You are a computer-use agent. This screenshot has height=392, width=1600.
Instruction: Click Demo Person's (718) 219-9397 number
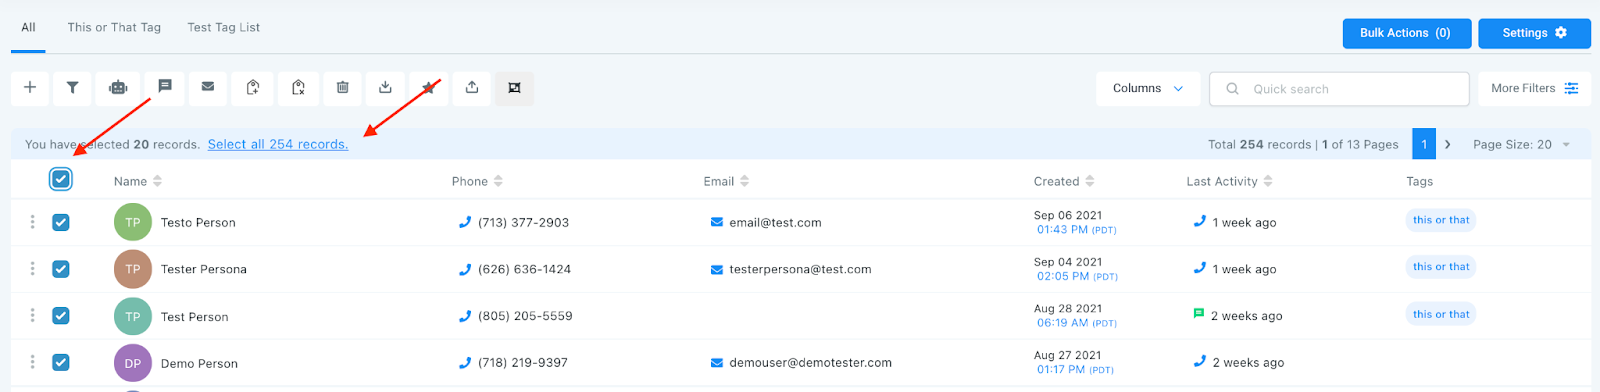523,363
